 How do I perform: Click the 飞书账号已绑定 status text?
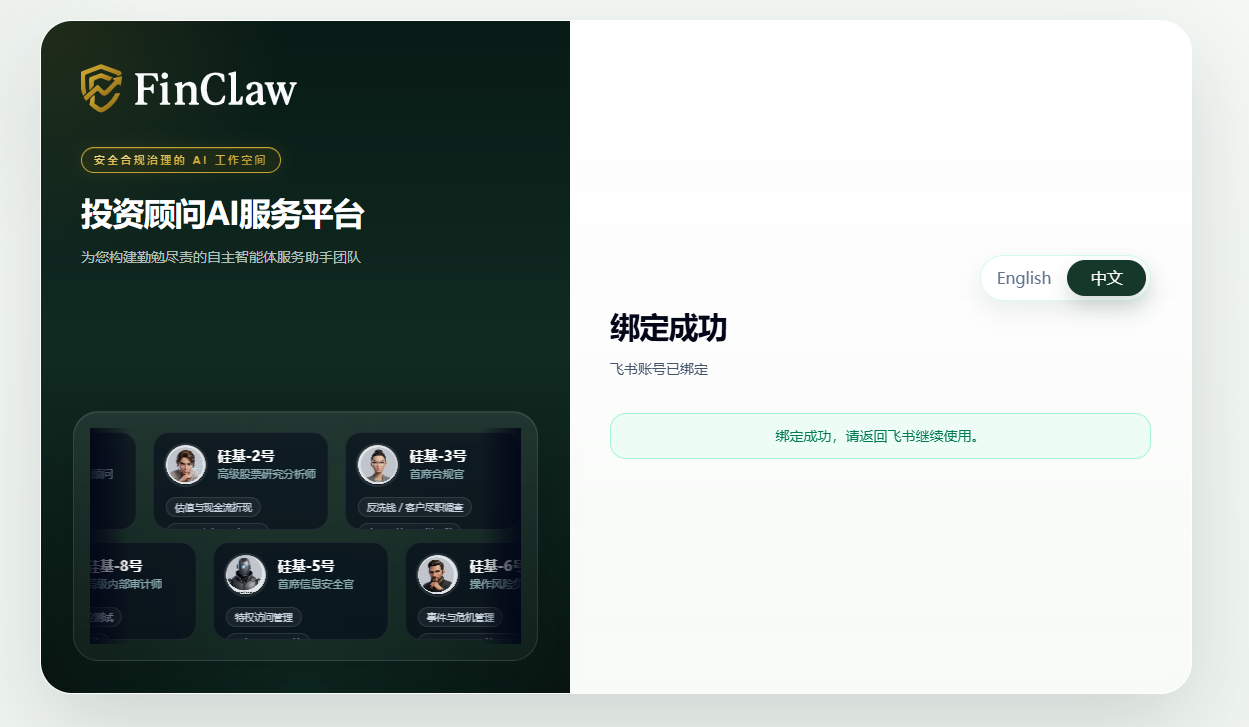click(659, 369)
